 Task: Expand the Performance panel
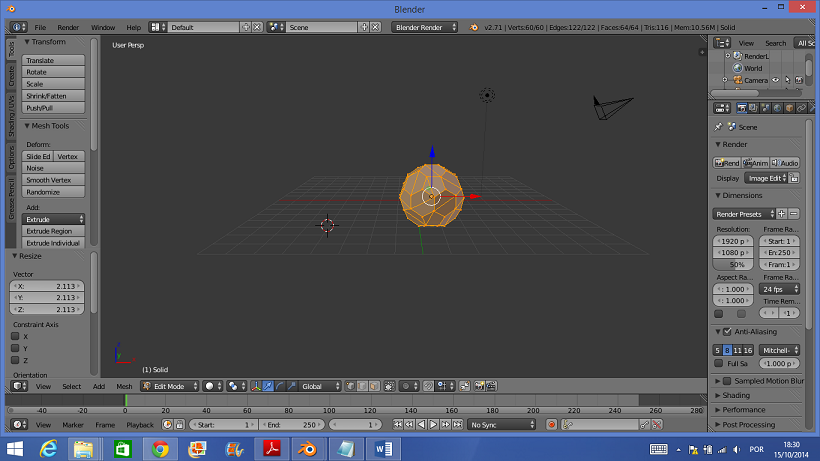pyautogui.click(x=743, y=410)
